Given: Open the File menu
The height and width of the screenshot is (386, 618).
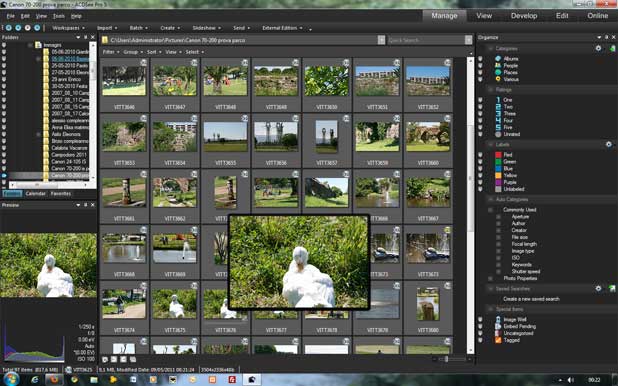Looking at the screenshot, I should pyautogui.click(x=11, y=16).
